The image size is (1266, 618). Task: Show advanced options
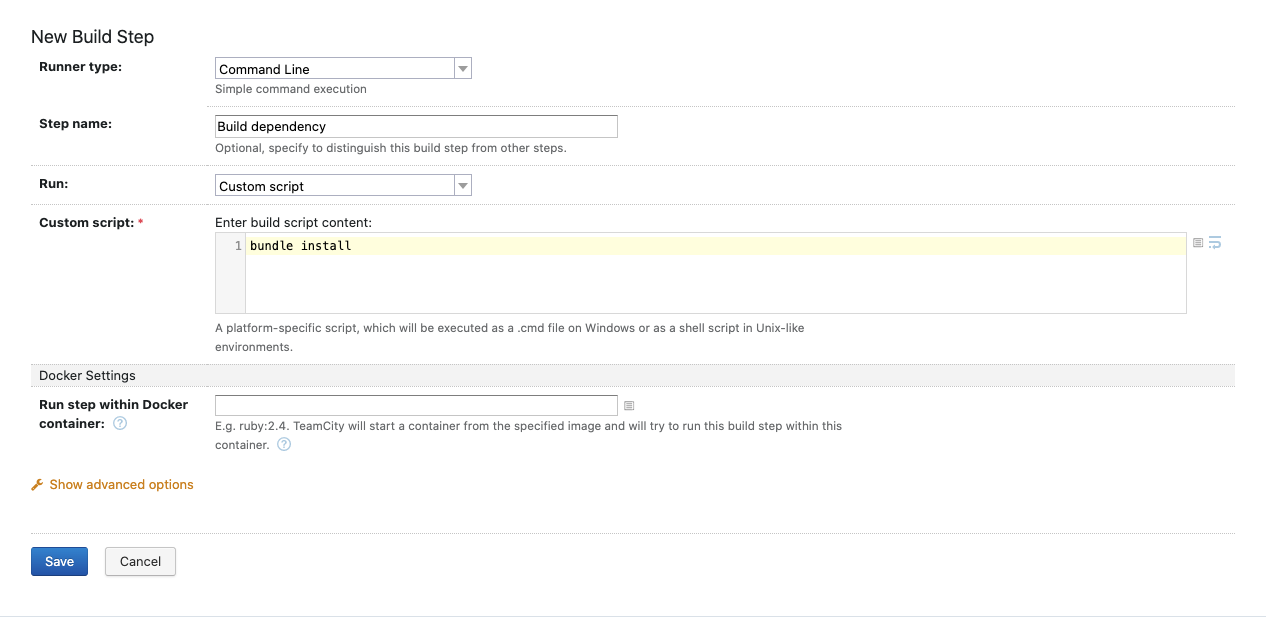pyautogui.click(x=121, y=485)
